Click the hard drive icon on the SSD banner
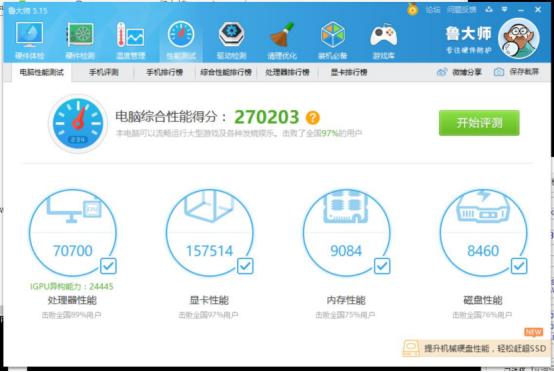This screenshot has height=372, width=554. (x=411, y=348)
